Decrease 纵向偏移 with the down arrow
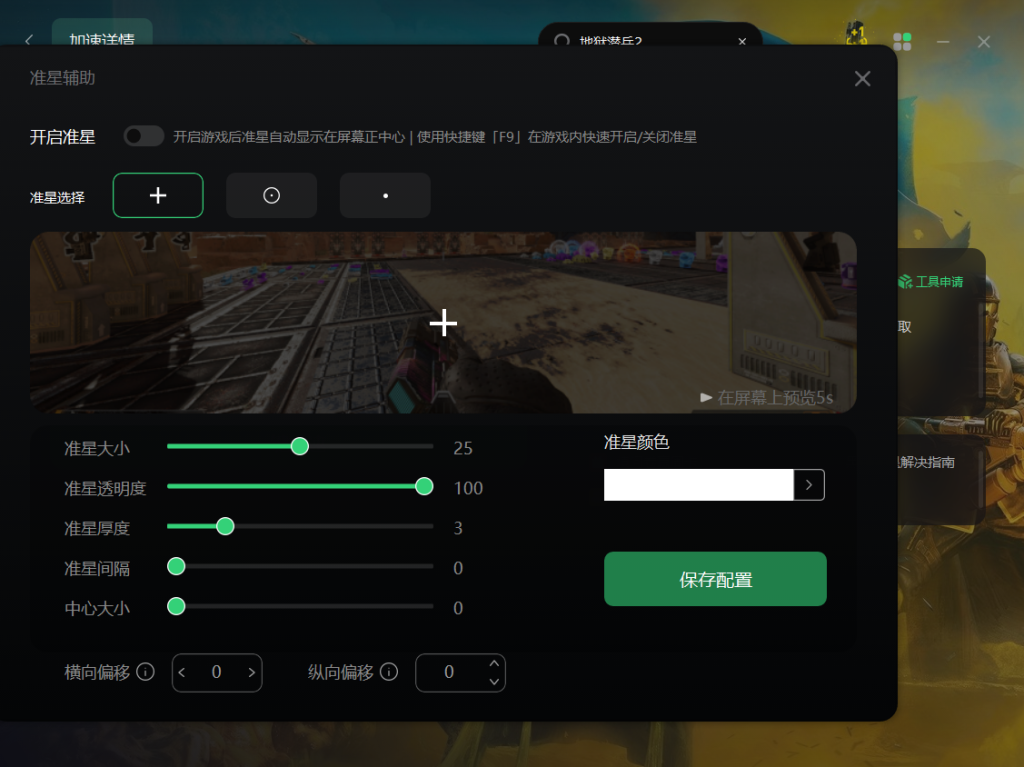 click(493, 682)
